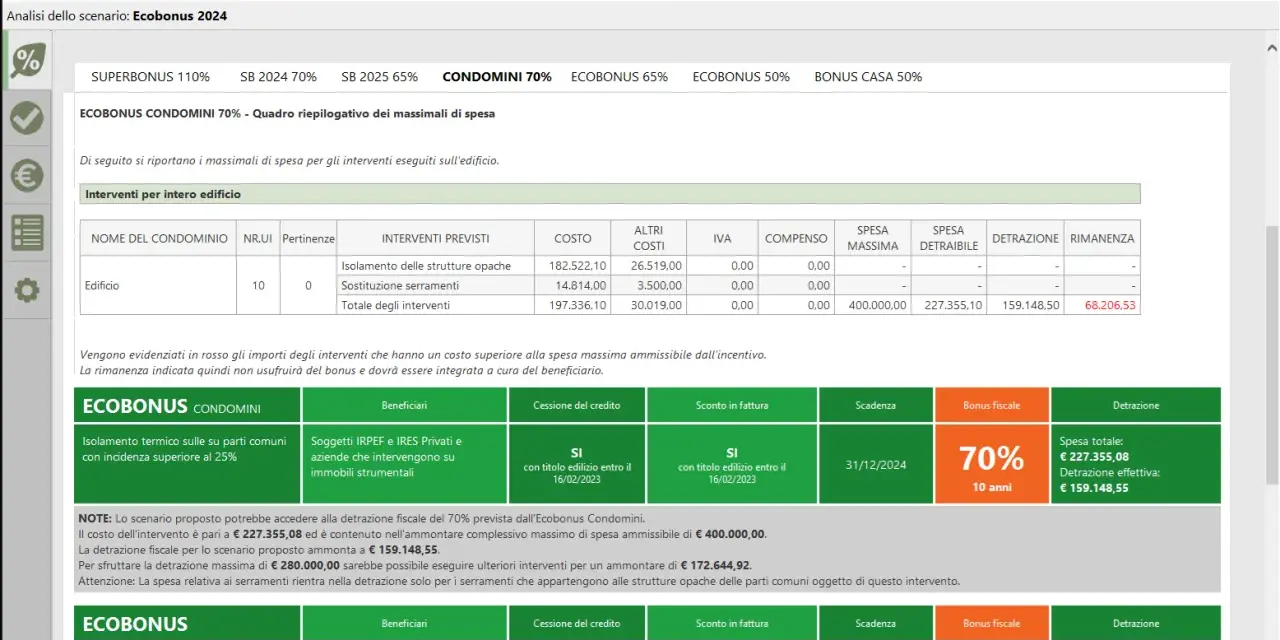
Task: Switch to BONUS CASA 50% tab
Action: pyautogui.click(x=868, y=77)
